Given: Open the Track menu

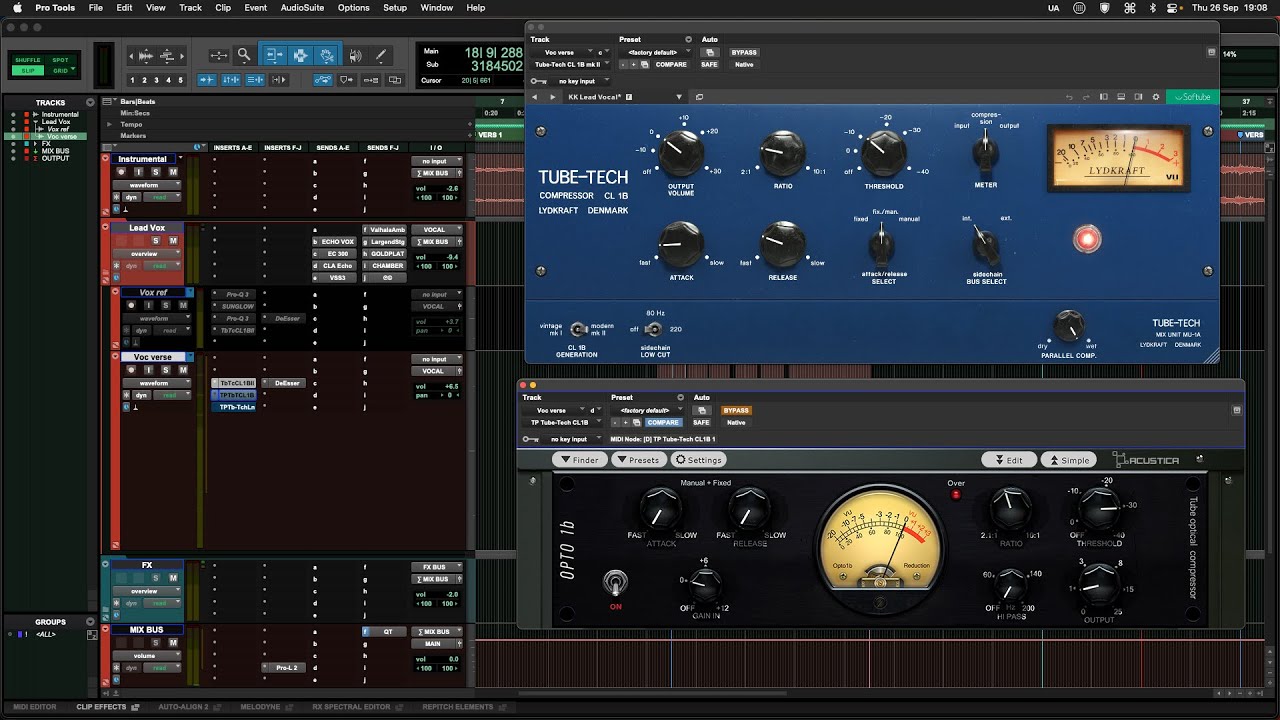Looking at the screenshot, I should point(190,7).
